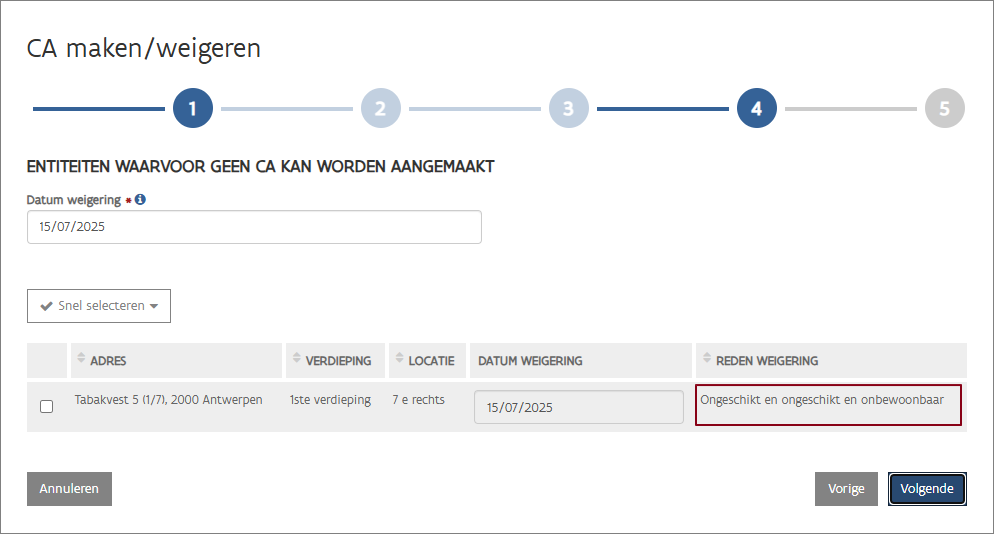Proceed with the Volgende button
The image size is (994, 534).
point(927,489)
